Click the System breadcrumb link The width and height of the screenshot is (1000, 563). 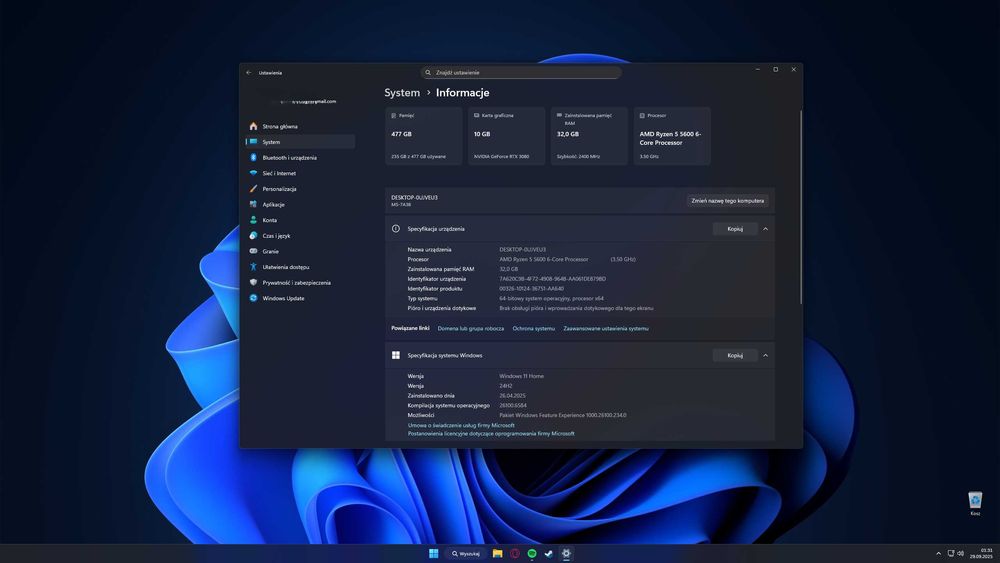point(402,92)
